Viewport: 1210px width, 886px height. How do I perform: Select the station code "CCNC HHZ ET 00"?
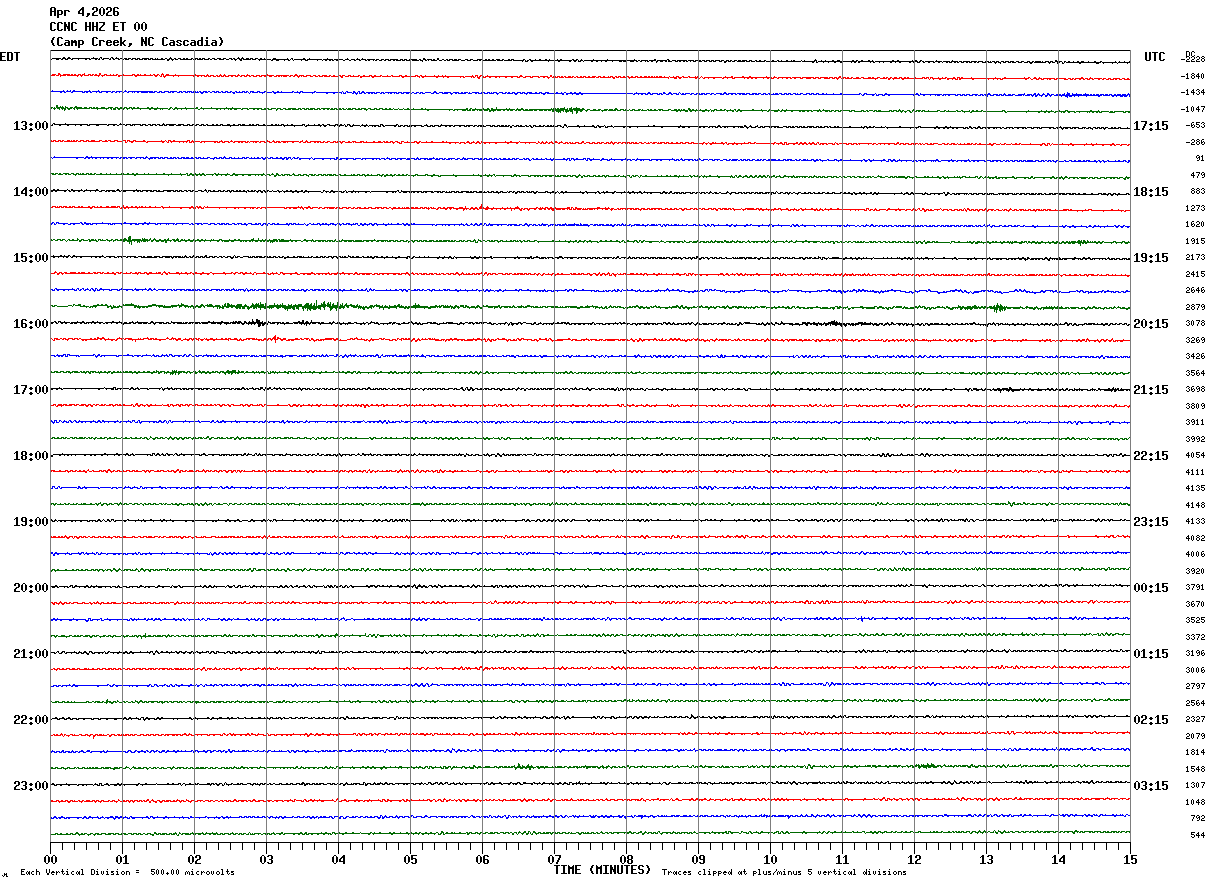(99, 27)
